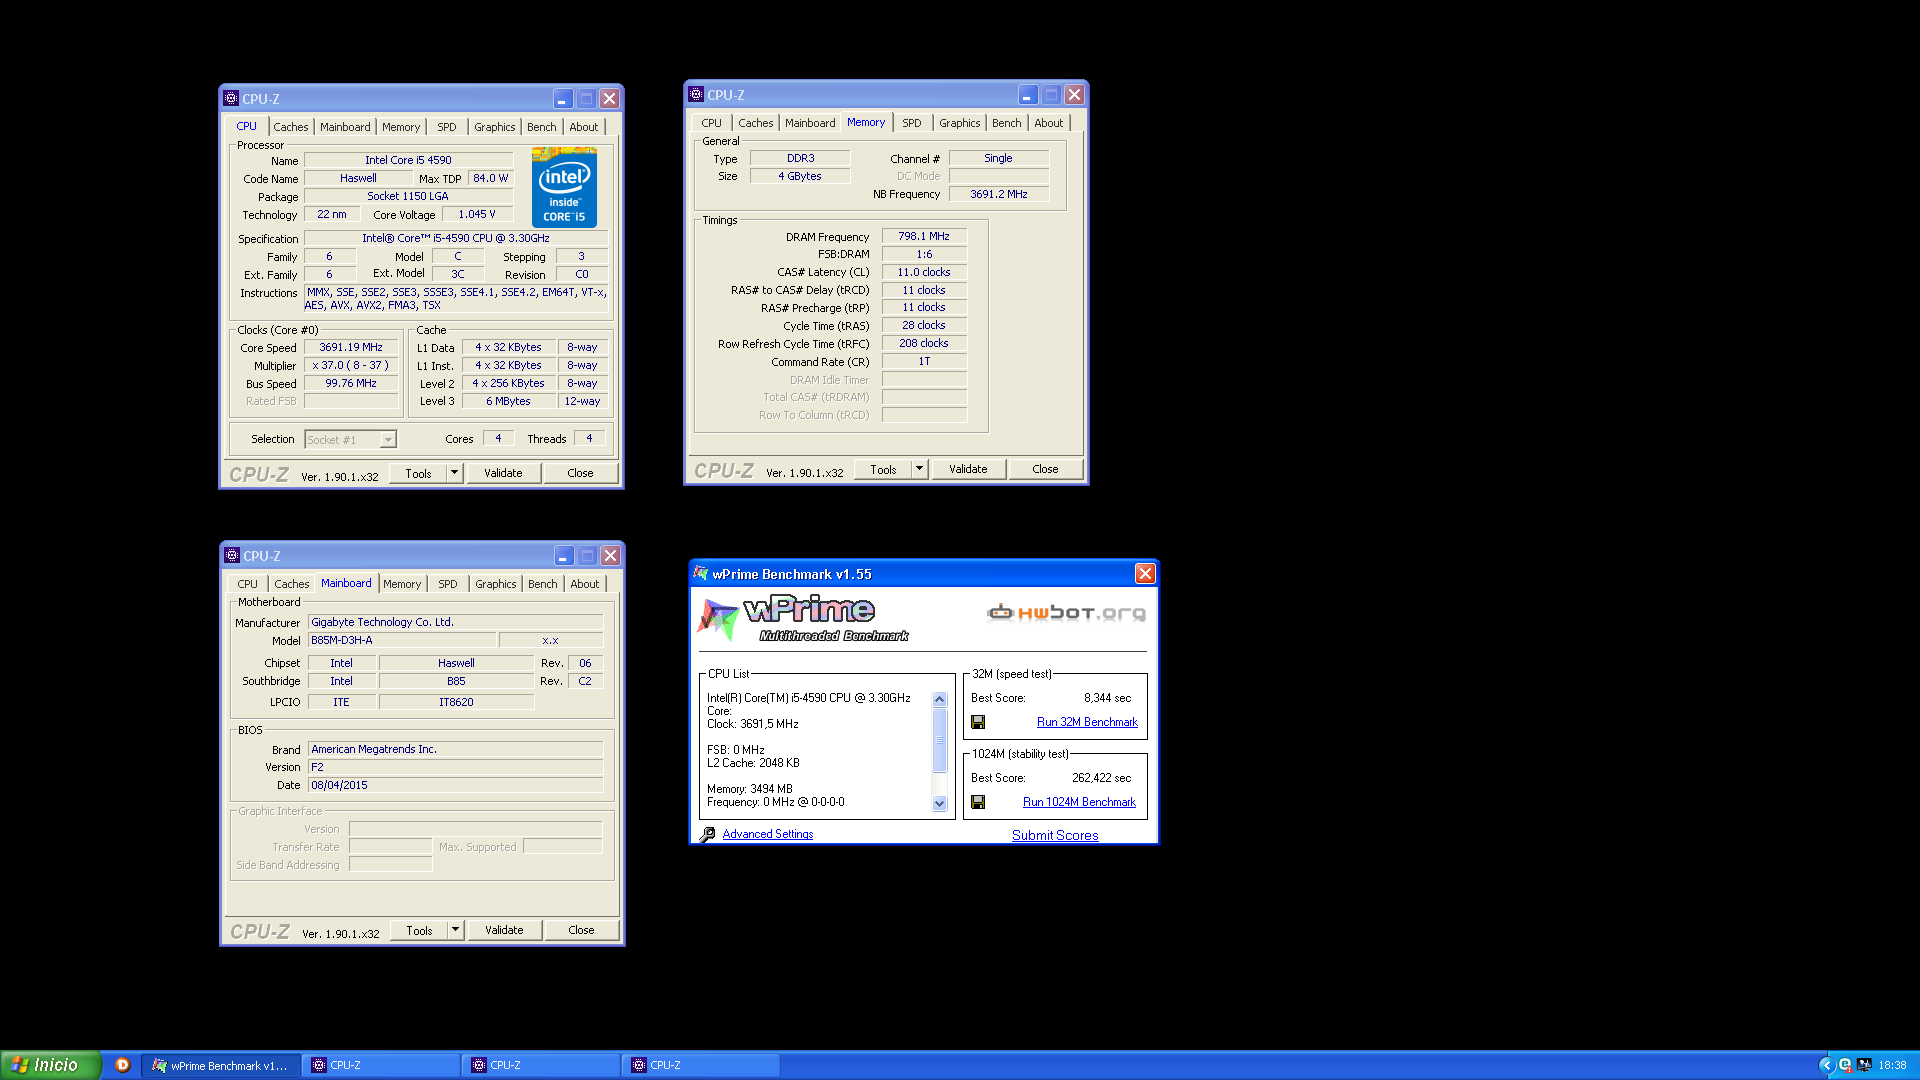This screenshot has height=1080, width=1920.
Task: Click the BIOS date field 08/04/2015
Action: pyautogui.click(x=455, y=785)
